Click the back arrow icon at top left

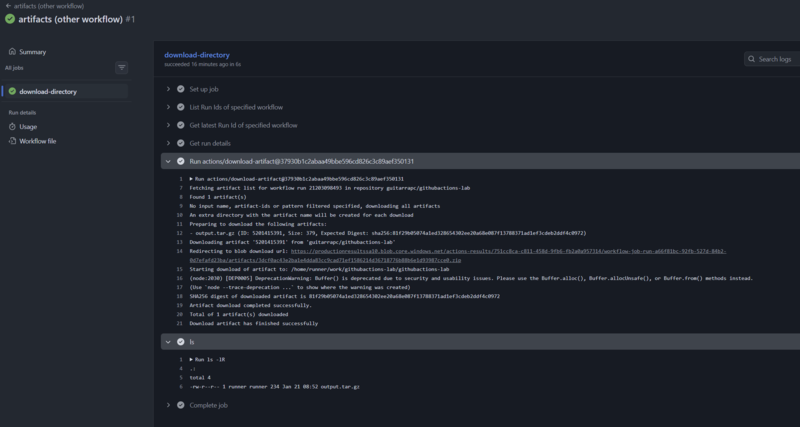pos(8,6)
